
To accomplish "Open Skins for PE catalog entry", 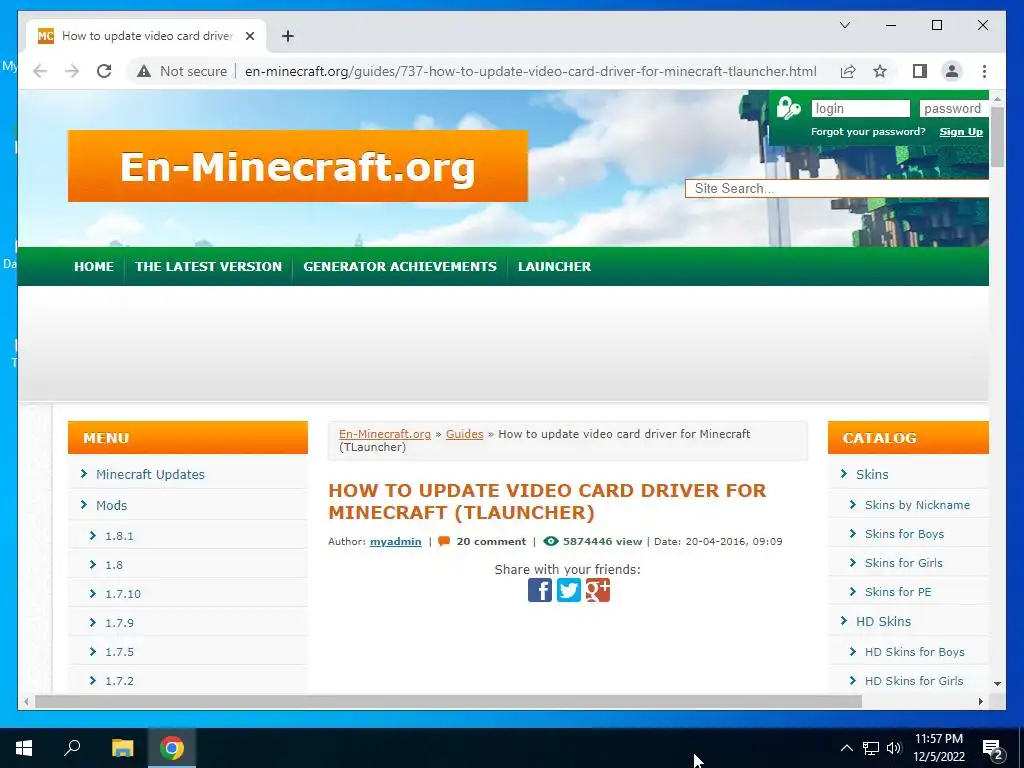I will point(898,592).
